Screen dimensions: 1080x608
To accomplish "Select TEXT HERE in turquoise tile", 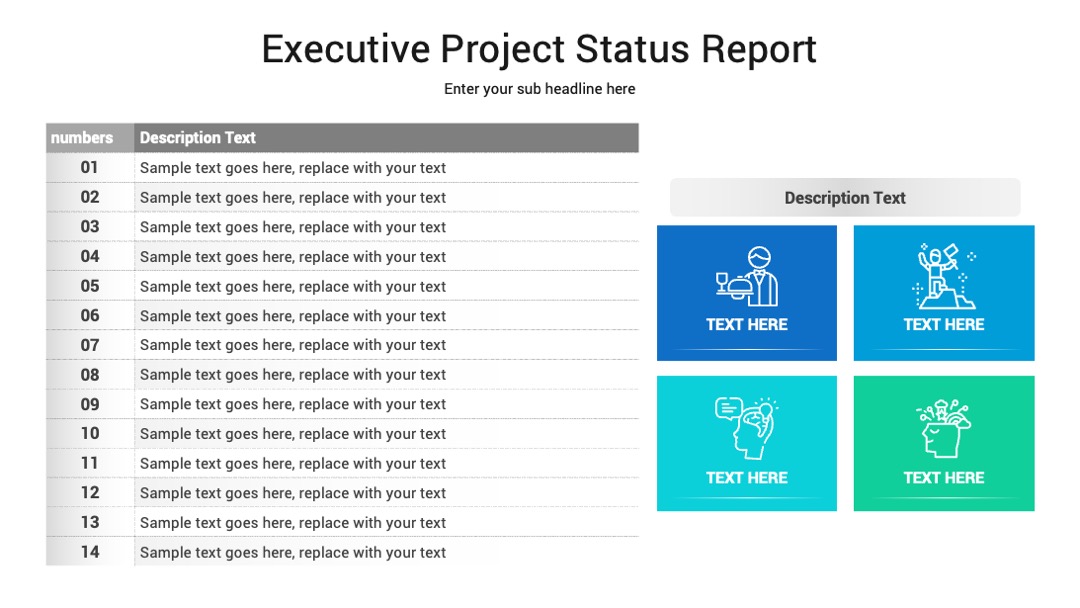I will tap(747, 477).
